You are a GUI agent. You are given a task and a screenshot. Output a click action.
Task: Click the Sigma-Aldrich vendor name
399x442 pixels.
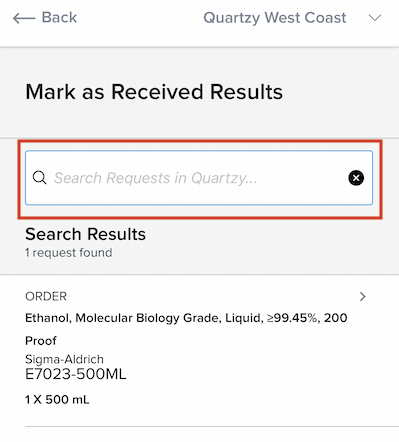tap(64, 359)
